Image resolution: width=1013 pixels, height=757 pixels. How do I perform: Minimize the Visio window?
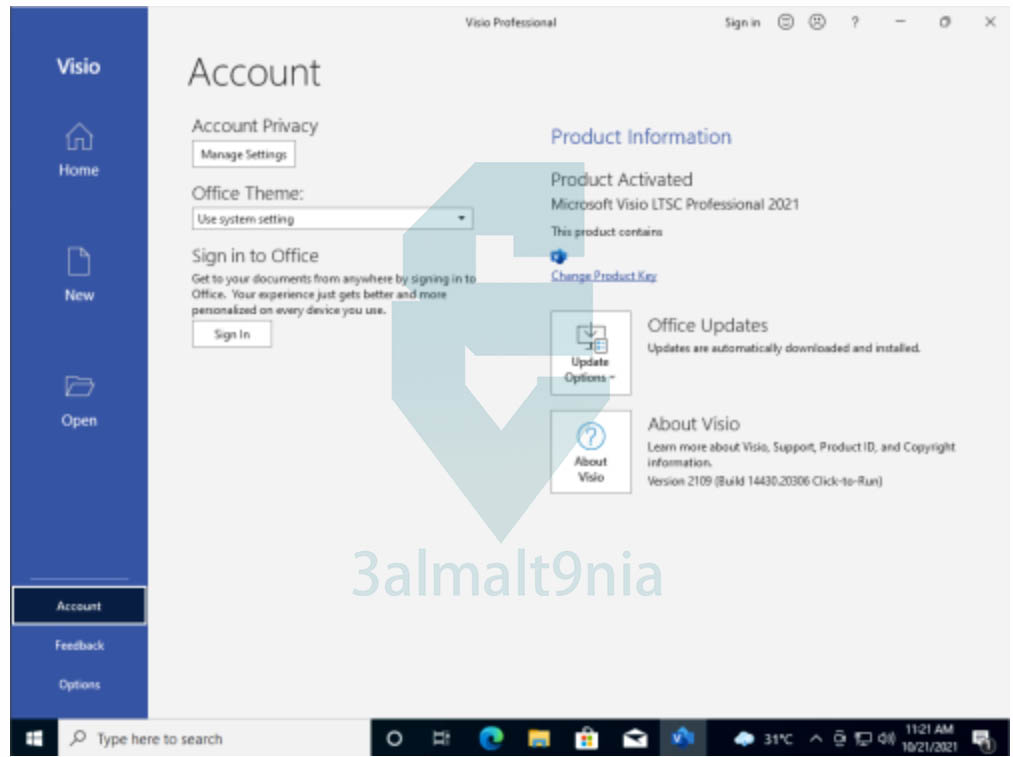click(900, 22)
